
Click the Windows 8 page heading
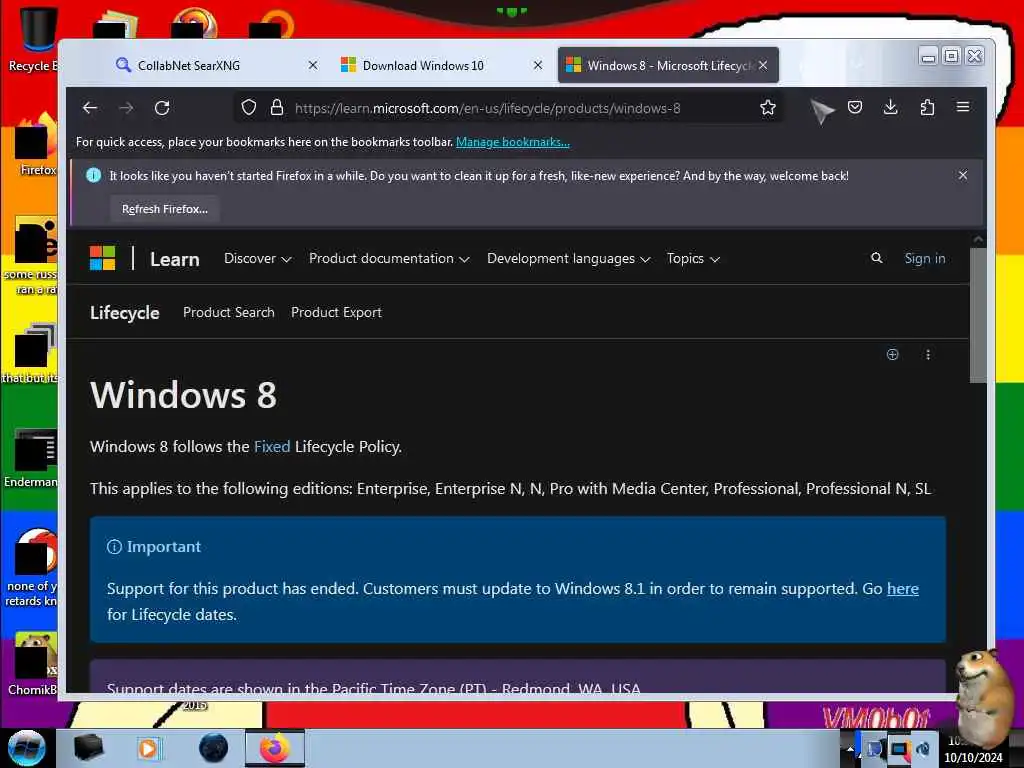pyautogui.click(x=184, y=395)
